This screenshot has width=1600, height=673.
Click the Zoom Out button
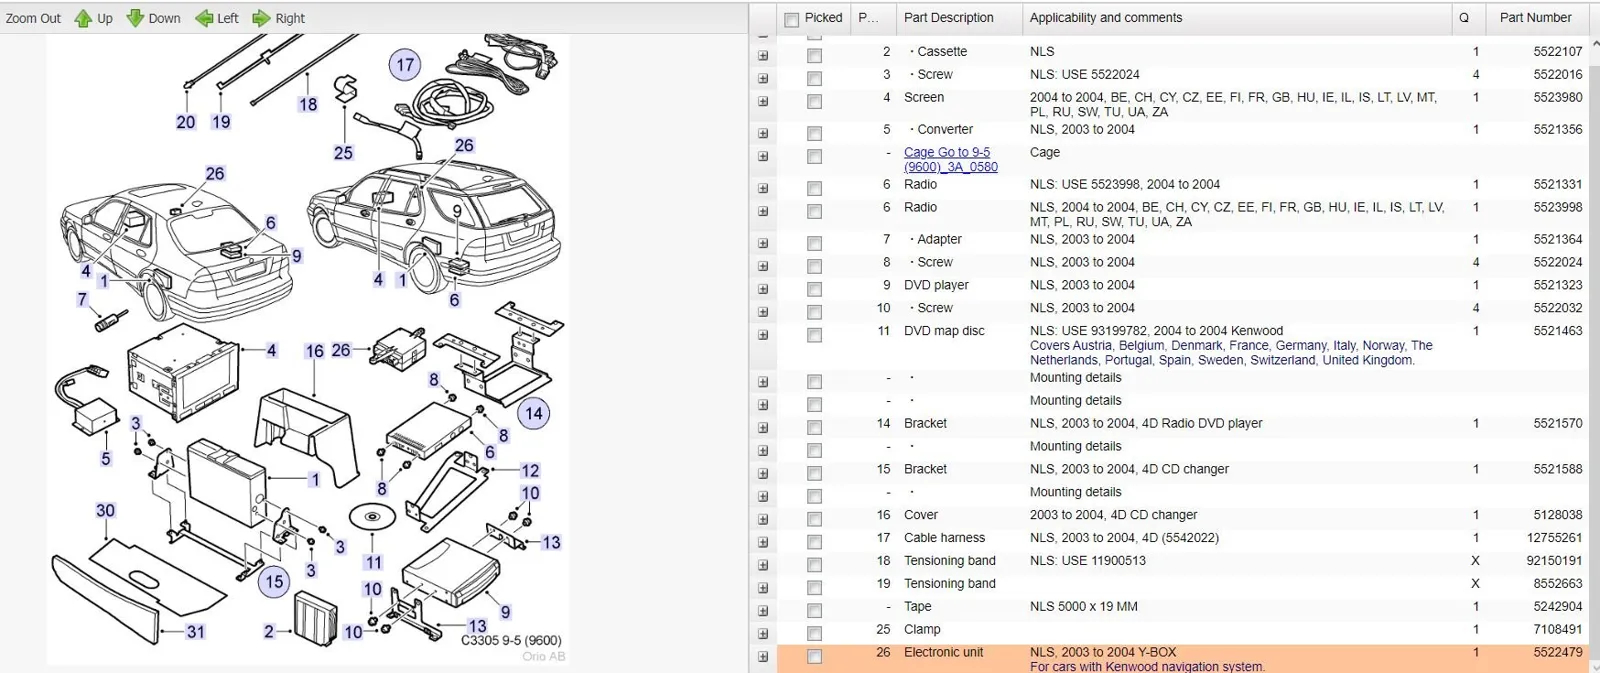coord(33,18)
